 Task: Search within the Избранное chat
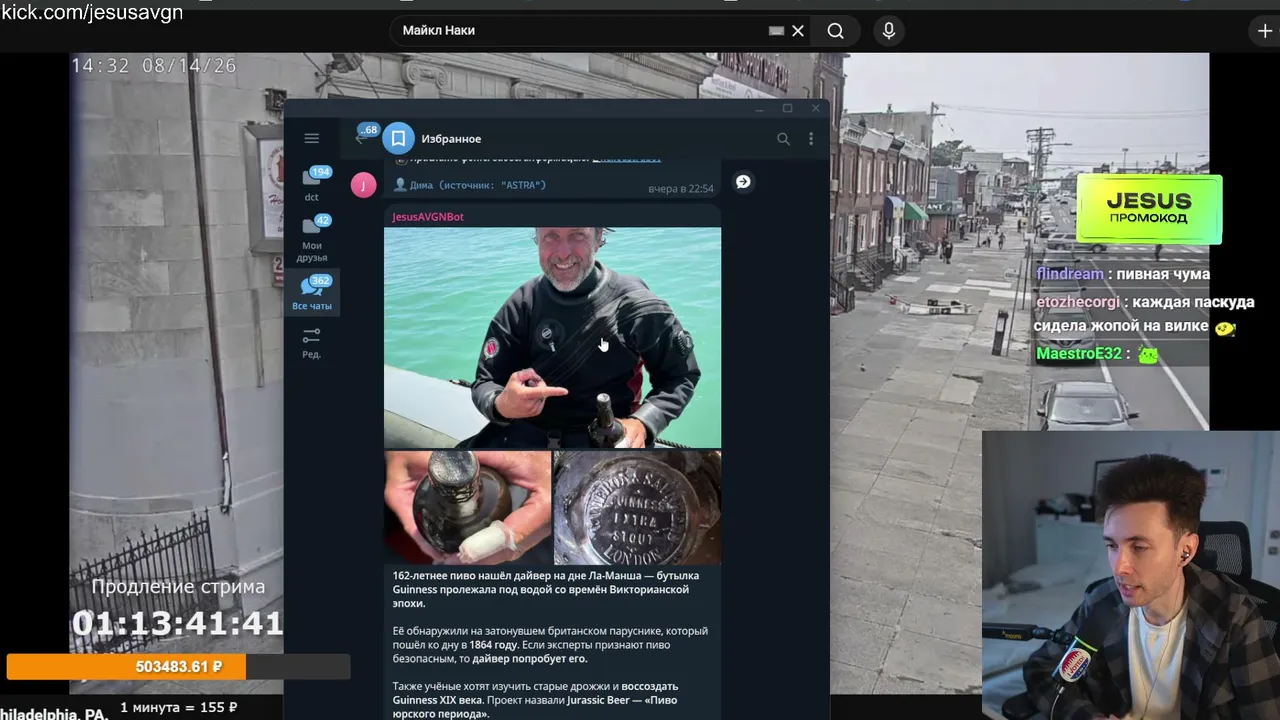(x=783, y=139)
